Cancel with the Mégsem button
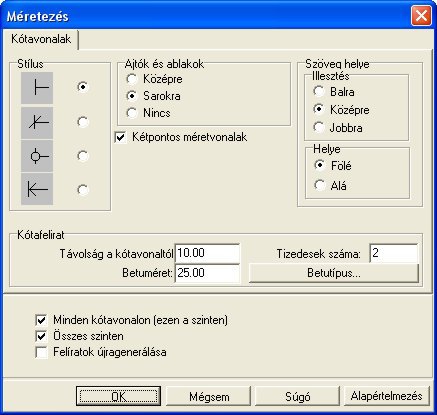This screenshot has width=437, height=415. point(209,396)
